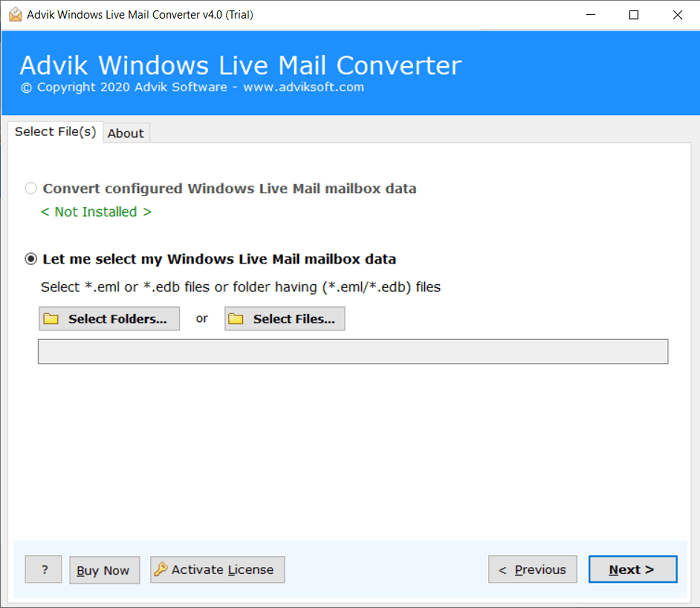The width and height of the screenshot is (700, 608).
Task: Click the Advik Windows Live Mail Converter heading
Action: tap(241, 65)
